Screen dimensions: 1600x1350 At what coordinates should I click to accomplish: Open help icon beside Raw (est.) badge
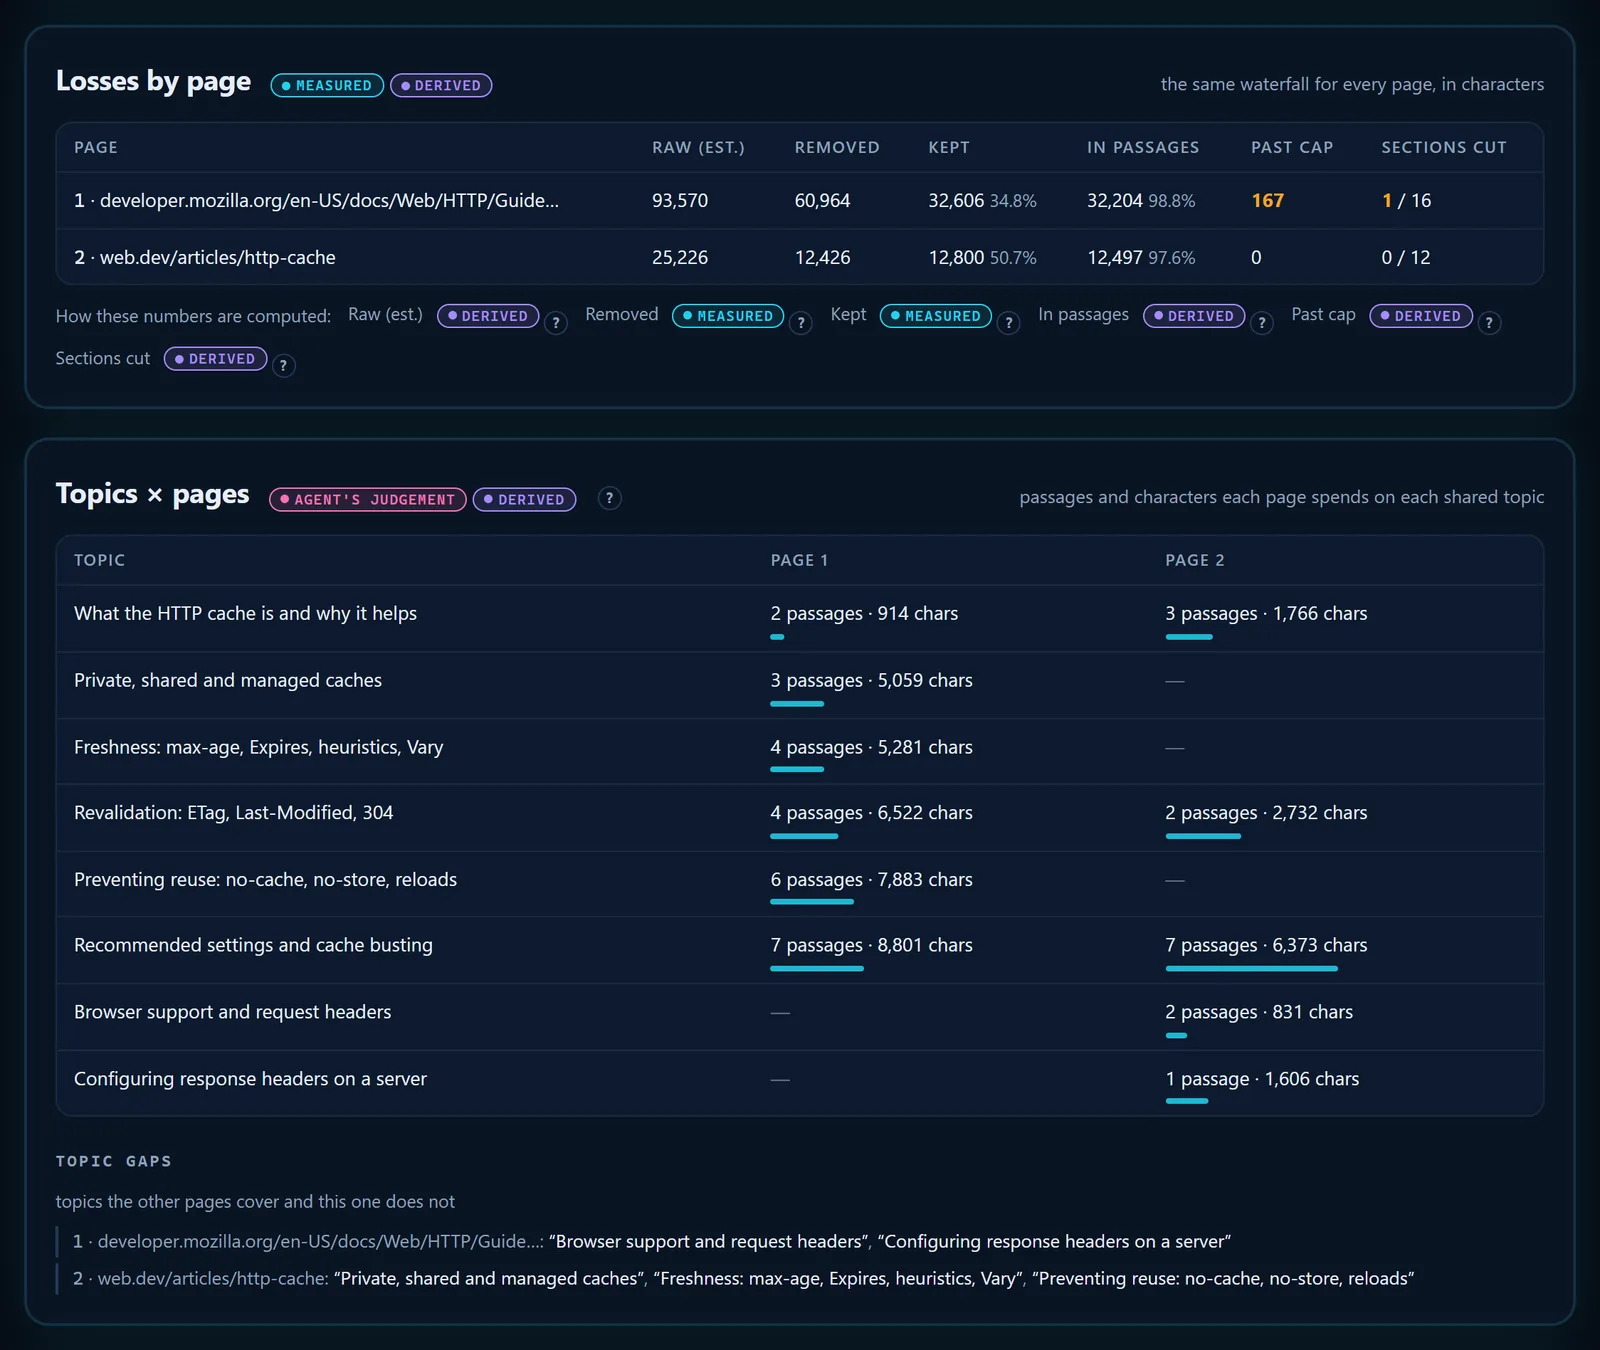pyautogui.click(x=556, y=323)
